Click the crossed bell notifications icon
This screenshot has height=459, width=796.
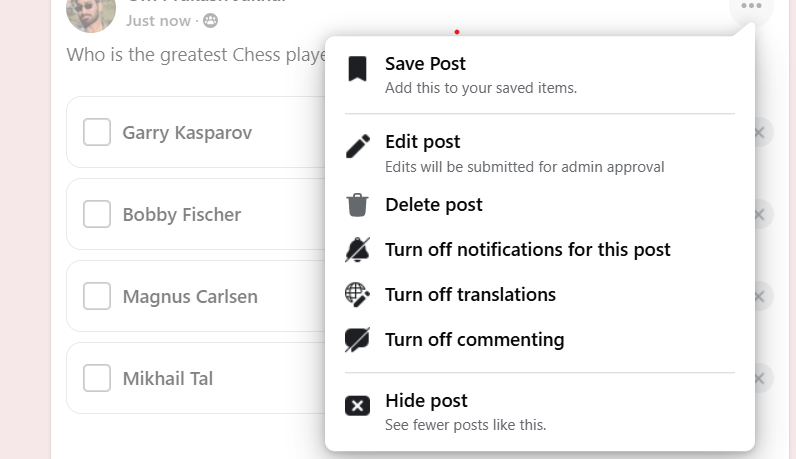point(357,250)
